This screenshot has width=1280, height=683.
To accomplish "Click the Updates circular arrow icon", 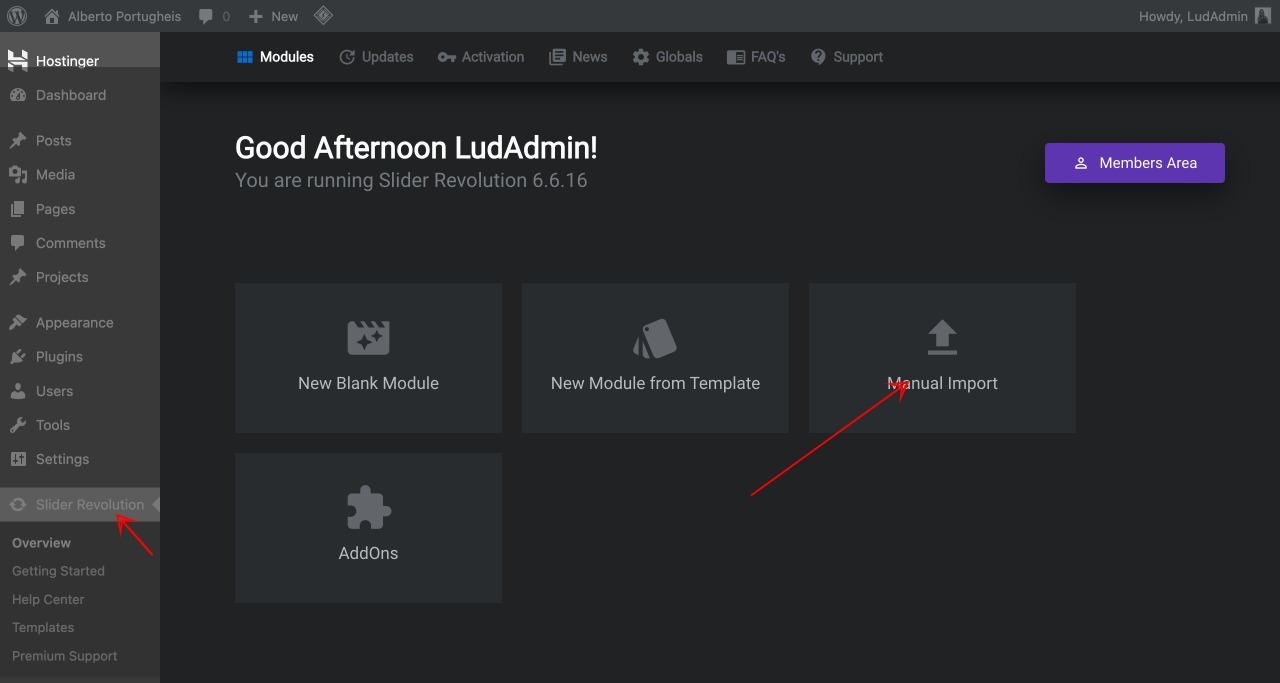I will click(x=347, y=57).
